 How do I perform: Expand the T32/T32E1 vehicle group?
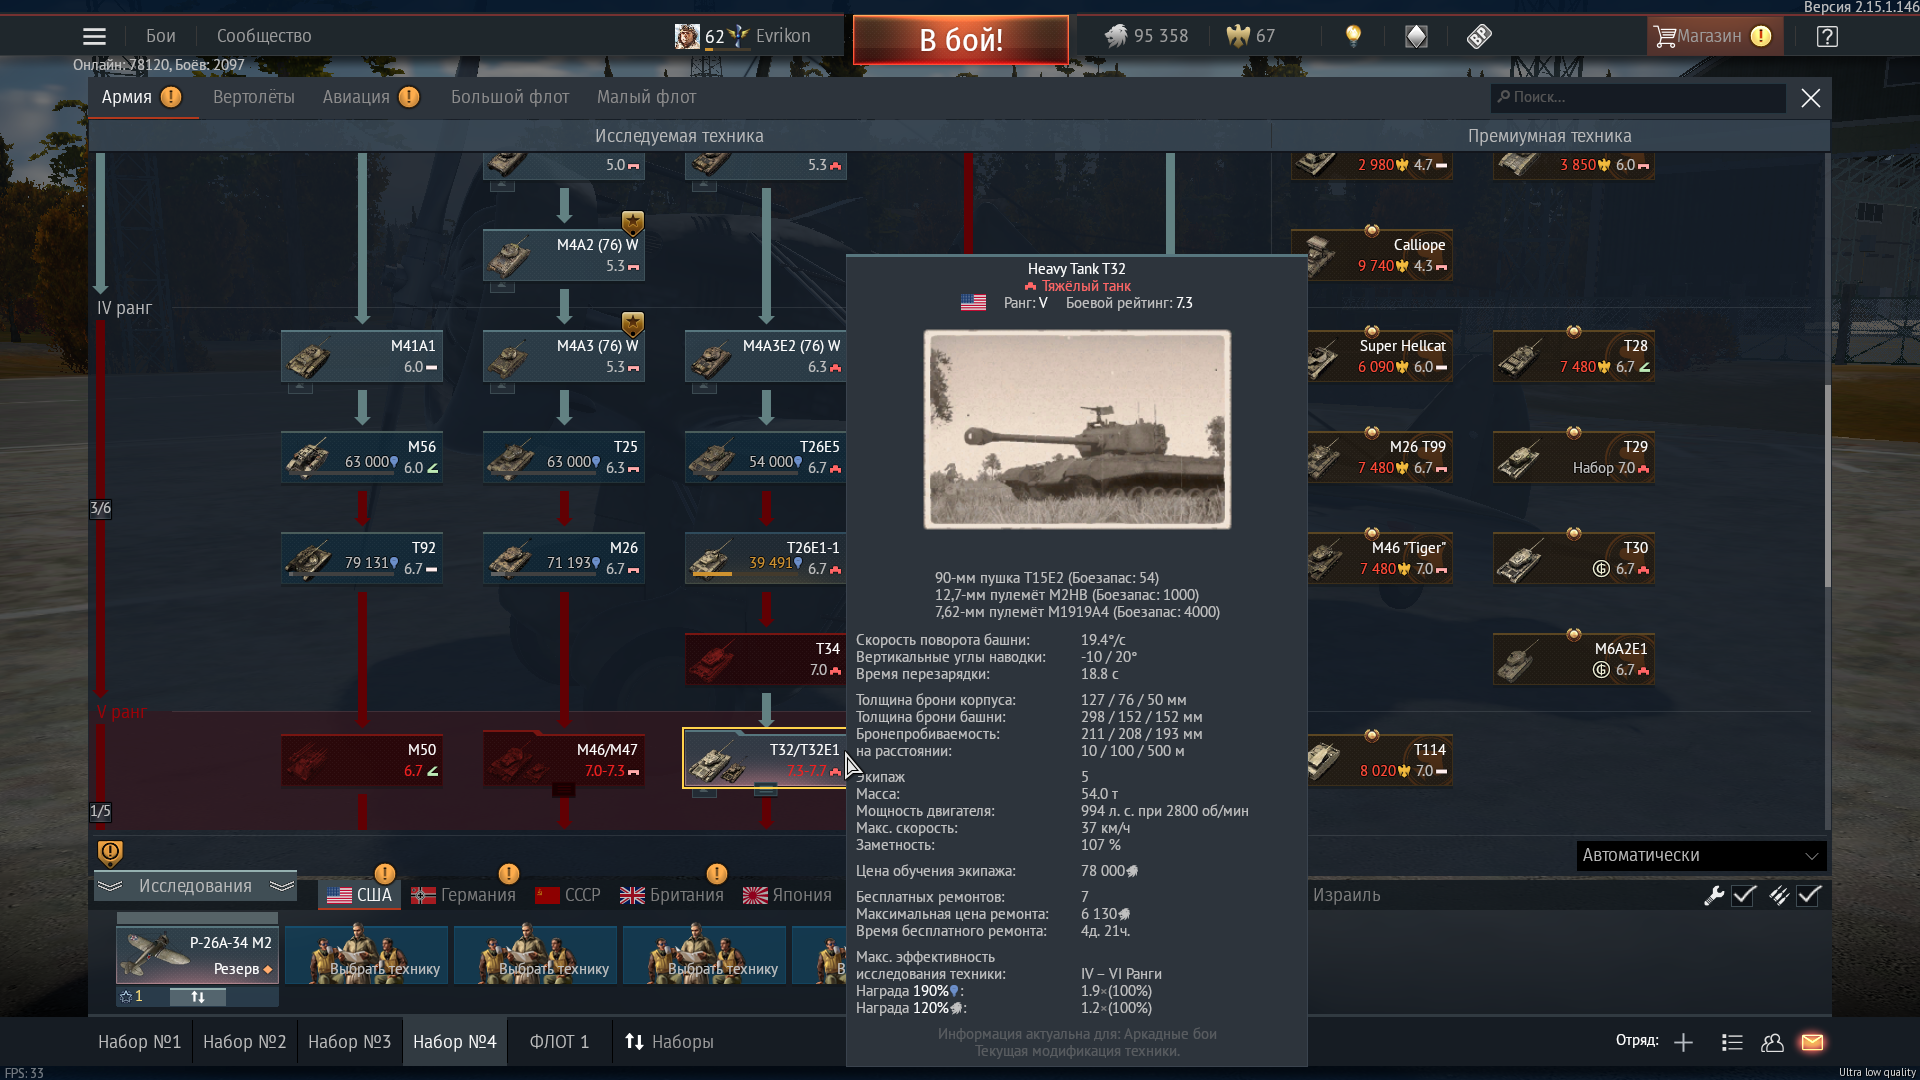coord(766,758)
